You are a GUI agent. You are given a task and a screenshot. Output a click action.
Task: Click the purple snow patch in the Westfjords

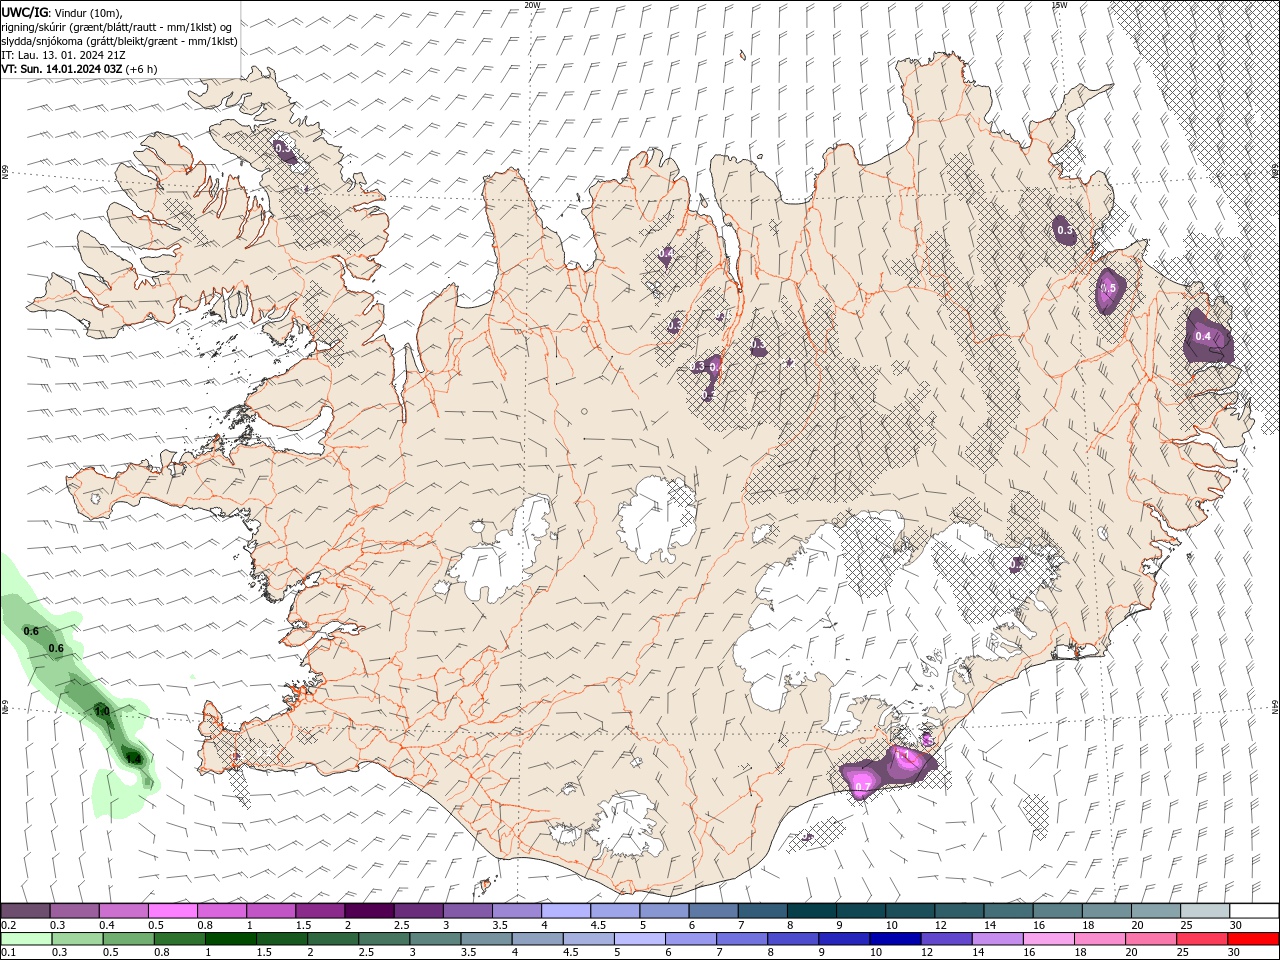coord(286,151)
